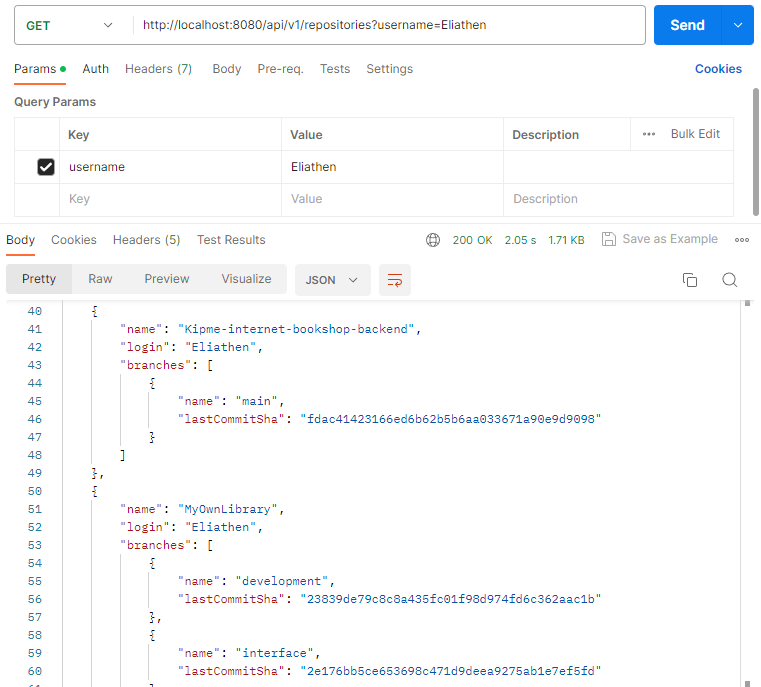761x687 pixels.
Task: Click "Kipme-internet-bookshop-backend" name value
Action: coord(296,329)
